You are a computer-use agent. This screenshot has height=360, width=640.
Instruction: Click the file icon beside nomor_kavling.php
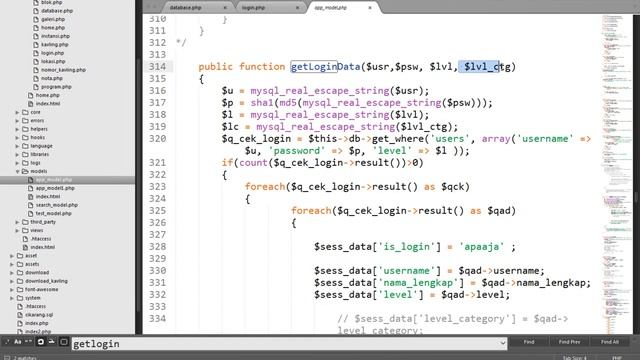pyautogui.click(x=36, y=70)
